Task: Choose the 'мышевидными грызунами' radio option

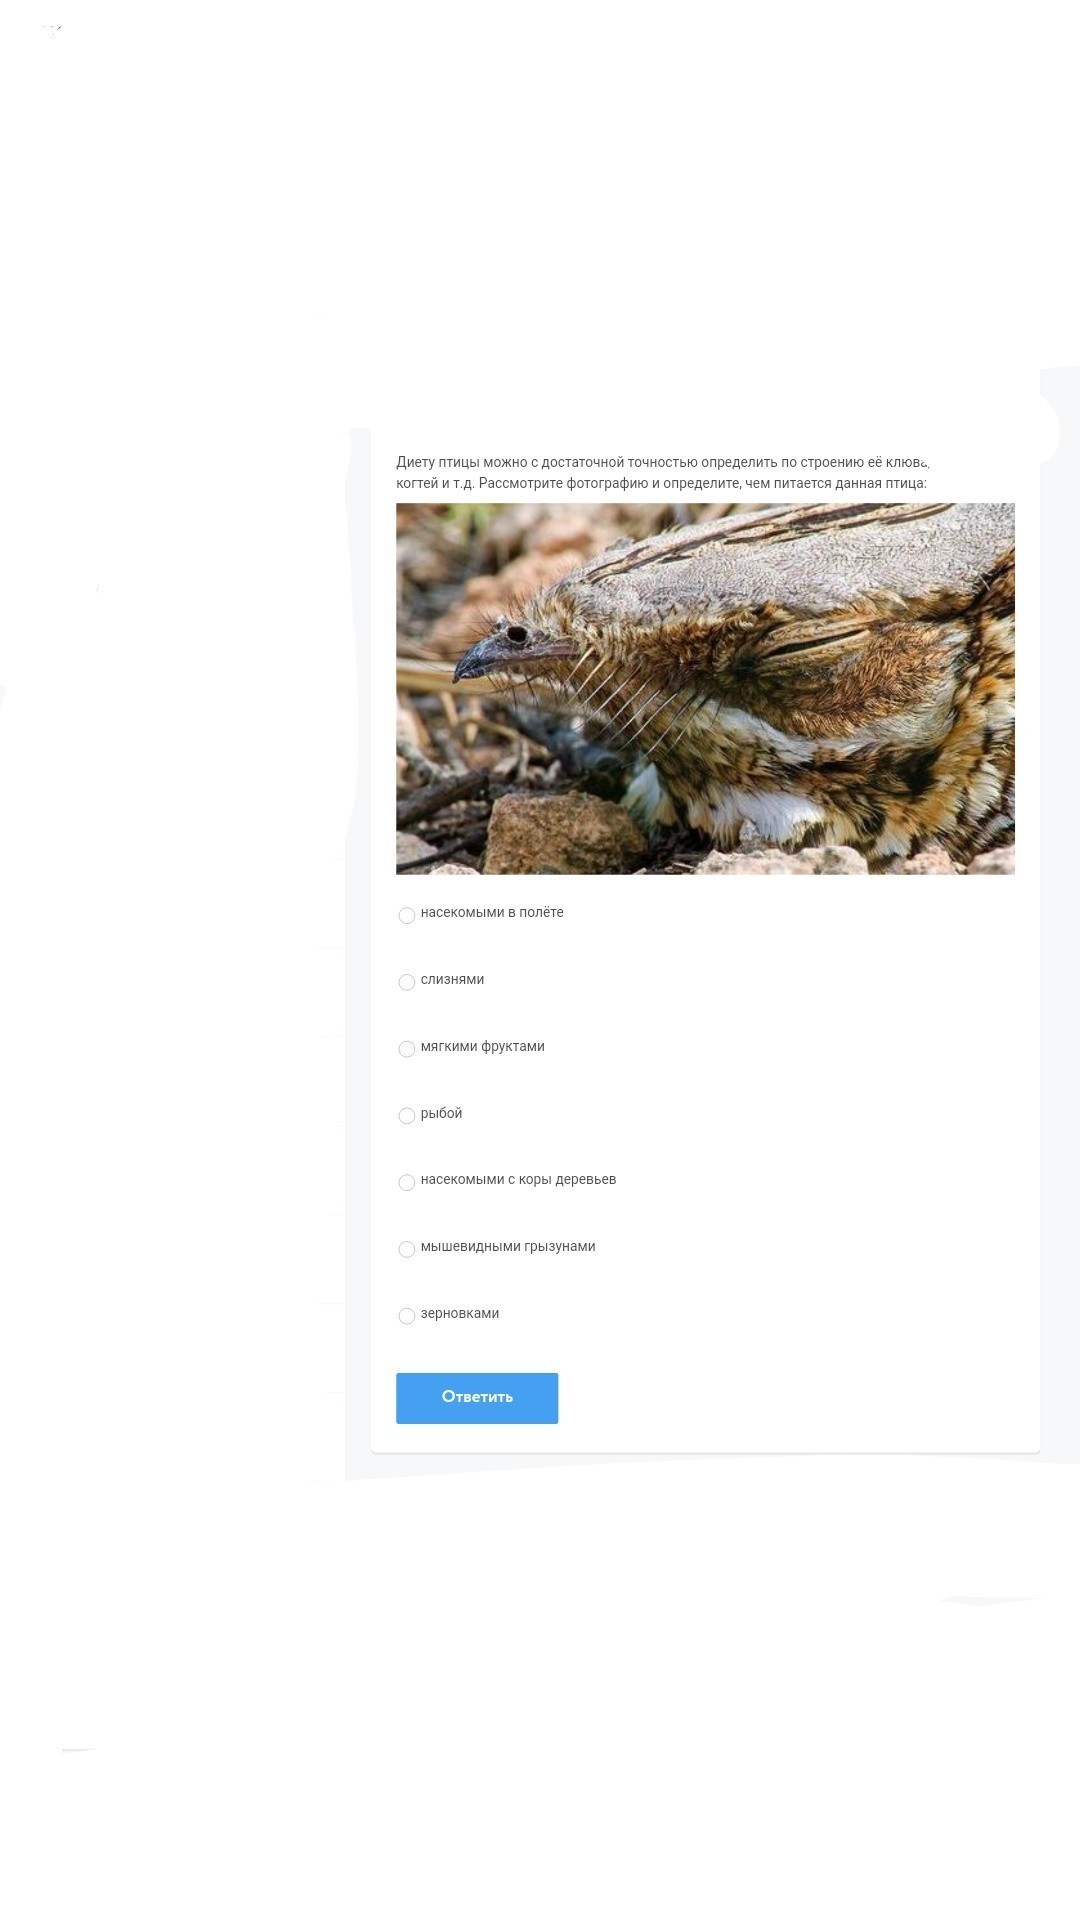Action: click(x=407, y=1249)
